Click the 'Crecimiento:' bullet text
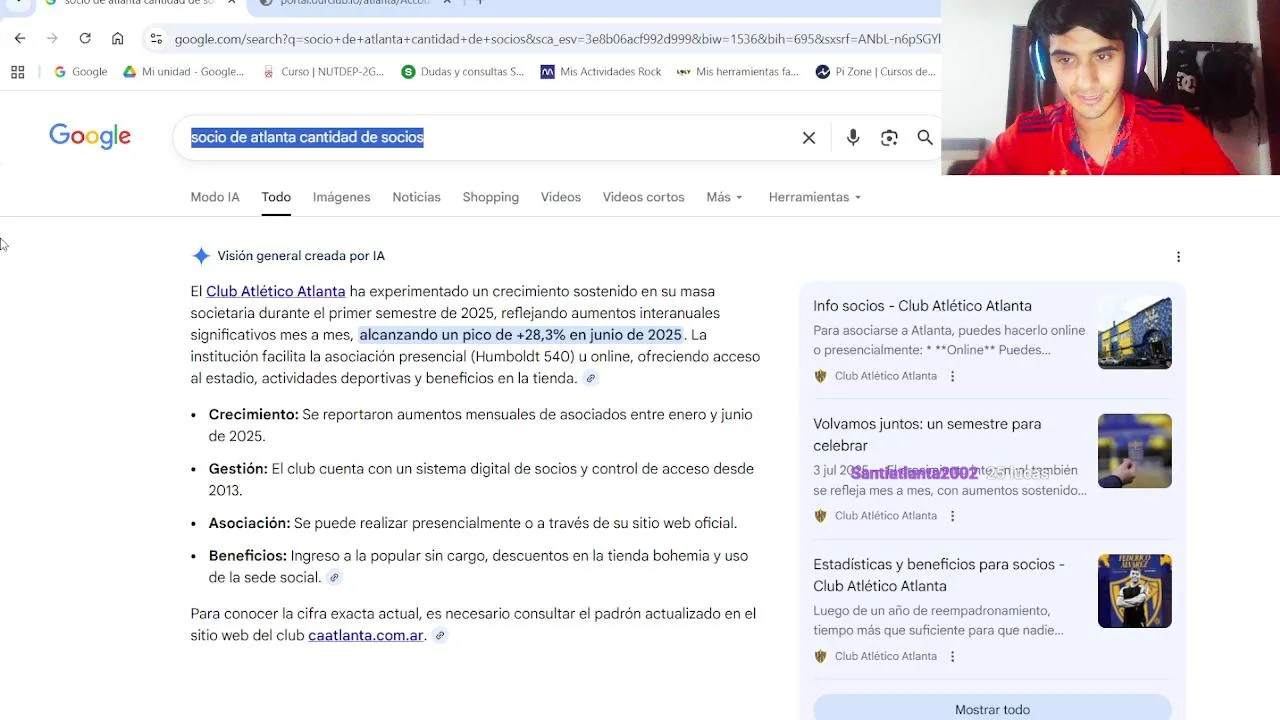The image size is (1280, 720). click(x=253, y=415)
